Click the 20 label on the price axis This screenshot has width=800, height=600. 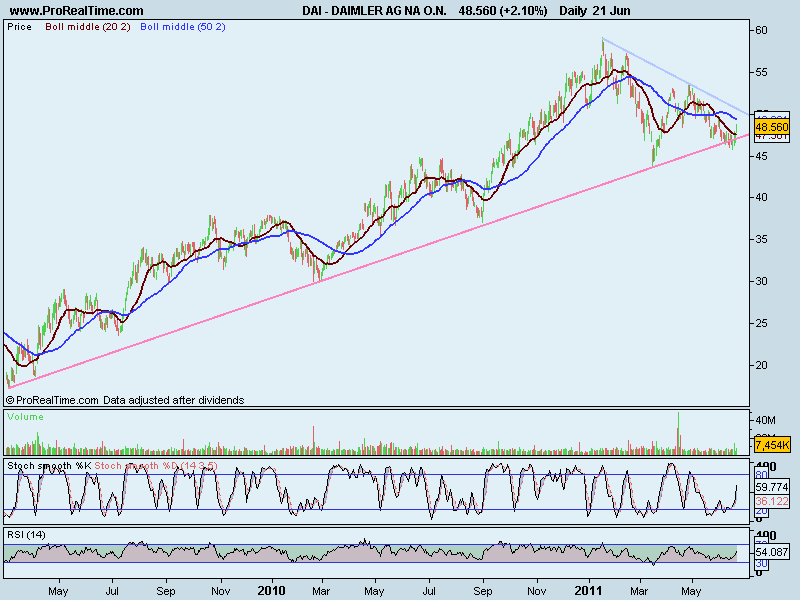761,365
